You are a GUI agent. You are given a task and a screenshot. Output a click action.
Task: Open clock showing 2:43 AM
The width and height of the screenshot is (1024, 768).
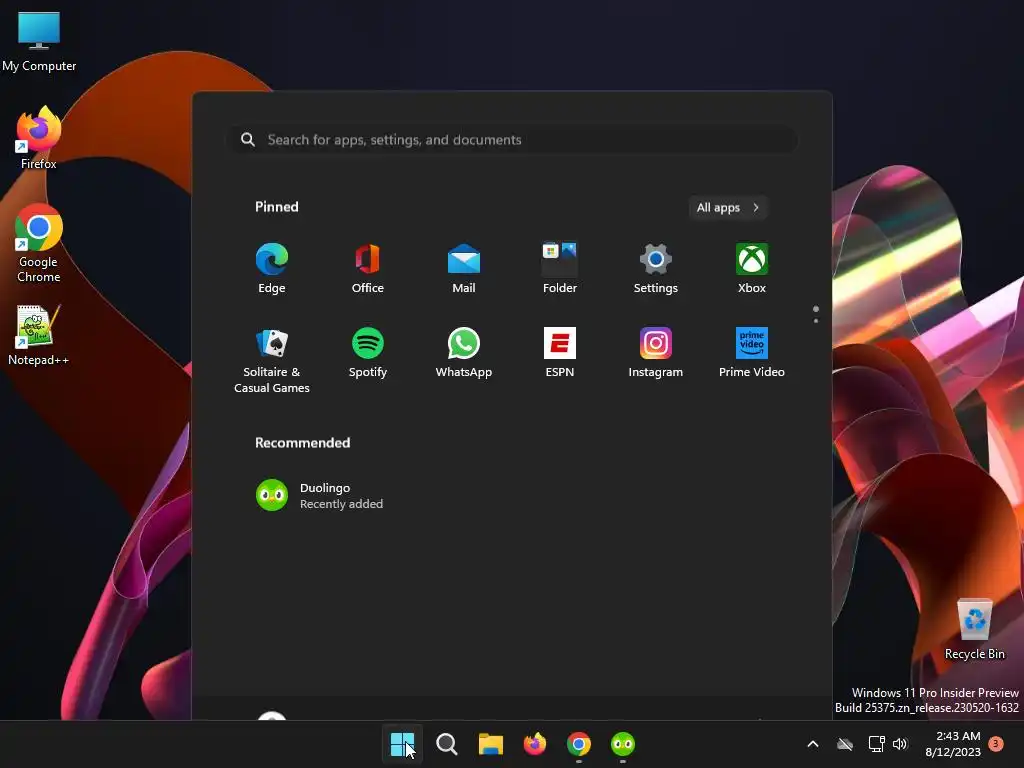coord(953,744)
